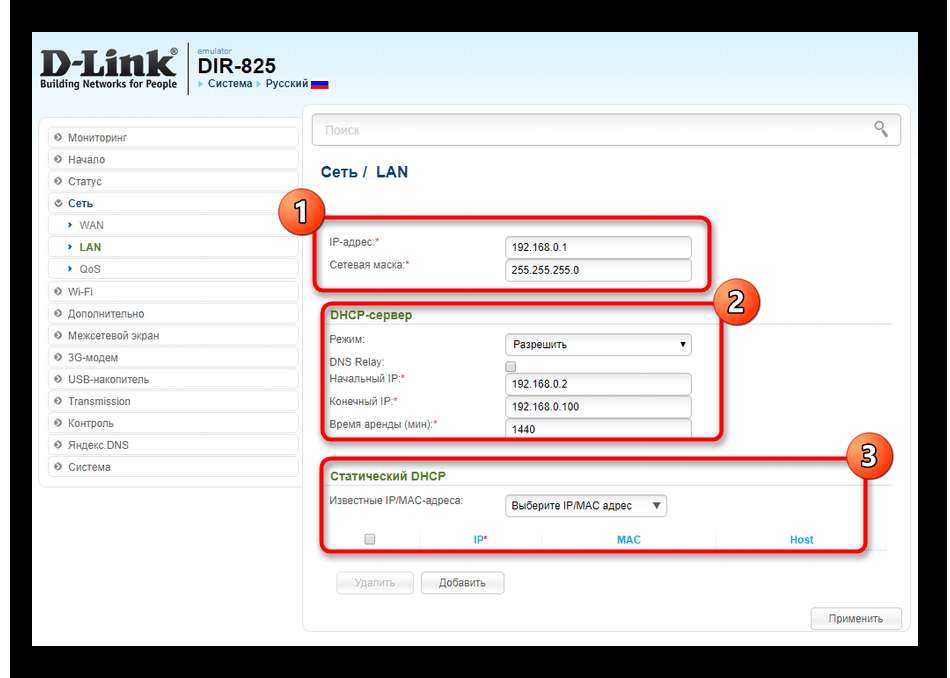The image size is (950, 678).
Task: Click the IP-адрес field 192.168.0.1
Action: pos(598,247)
